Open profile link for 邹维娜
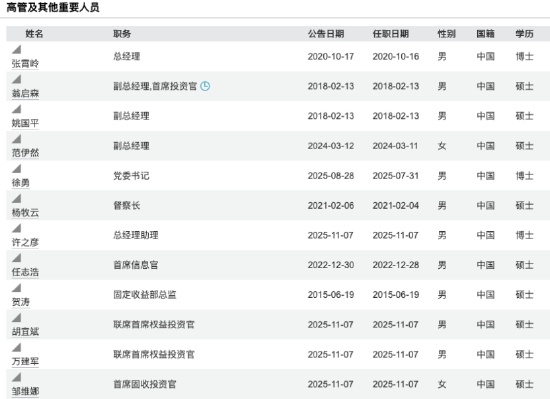Image resolution: width=550 pixels, height=399 pixels. [x=25, y=392]
